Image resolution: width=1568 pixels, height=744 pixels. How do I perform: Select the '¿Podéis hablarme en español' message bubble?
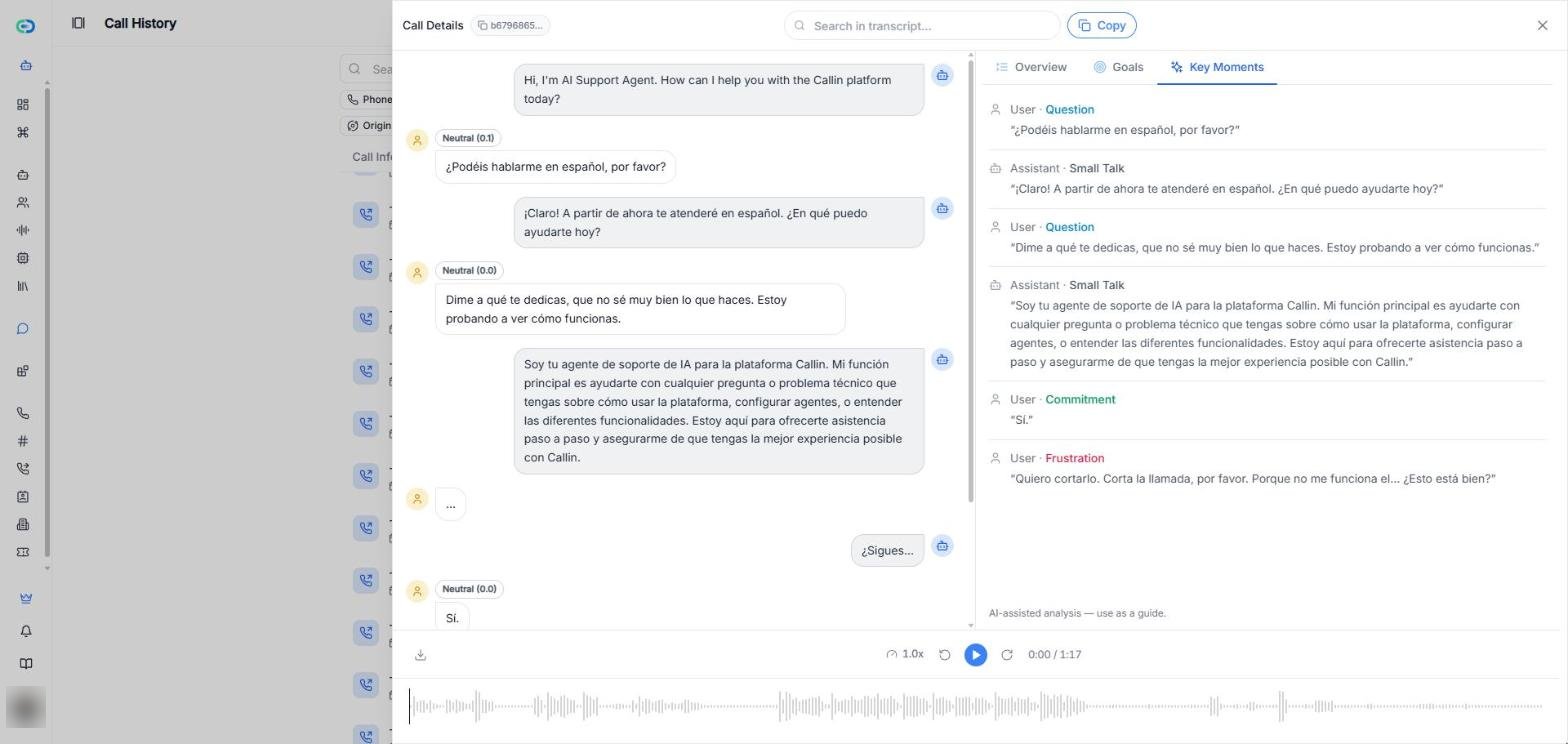click(555, 167)
